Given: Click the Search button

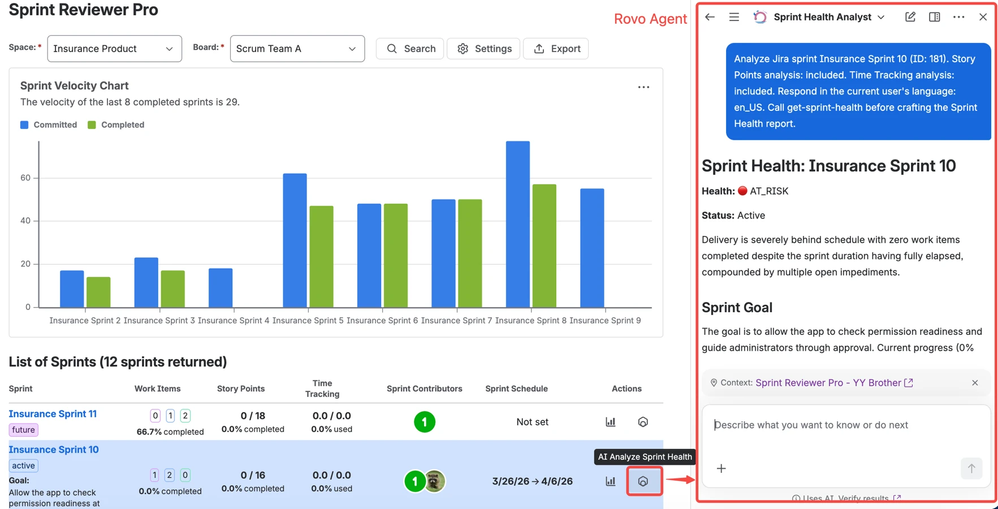Looking at the screenshot, I should pos(411,49).
